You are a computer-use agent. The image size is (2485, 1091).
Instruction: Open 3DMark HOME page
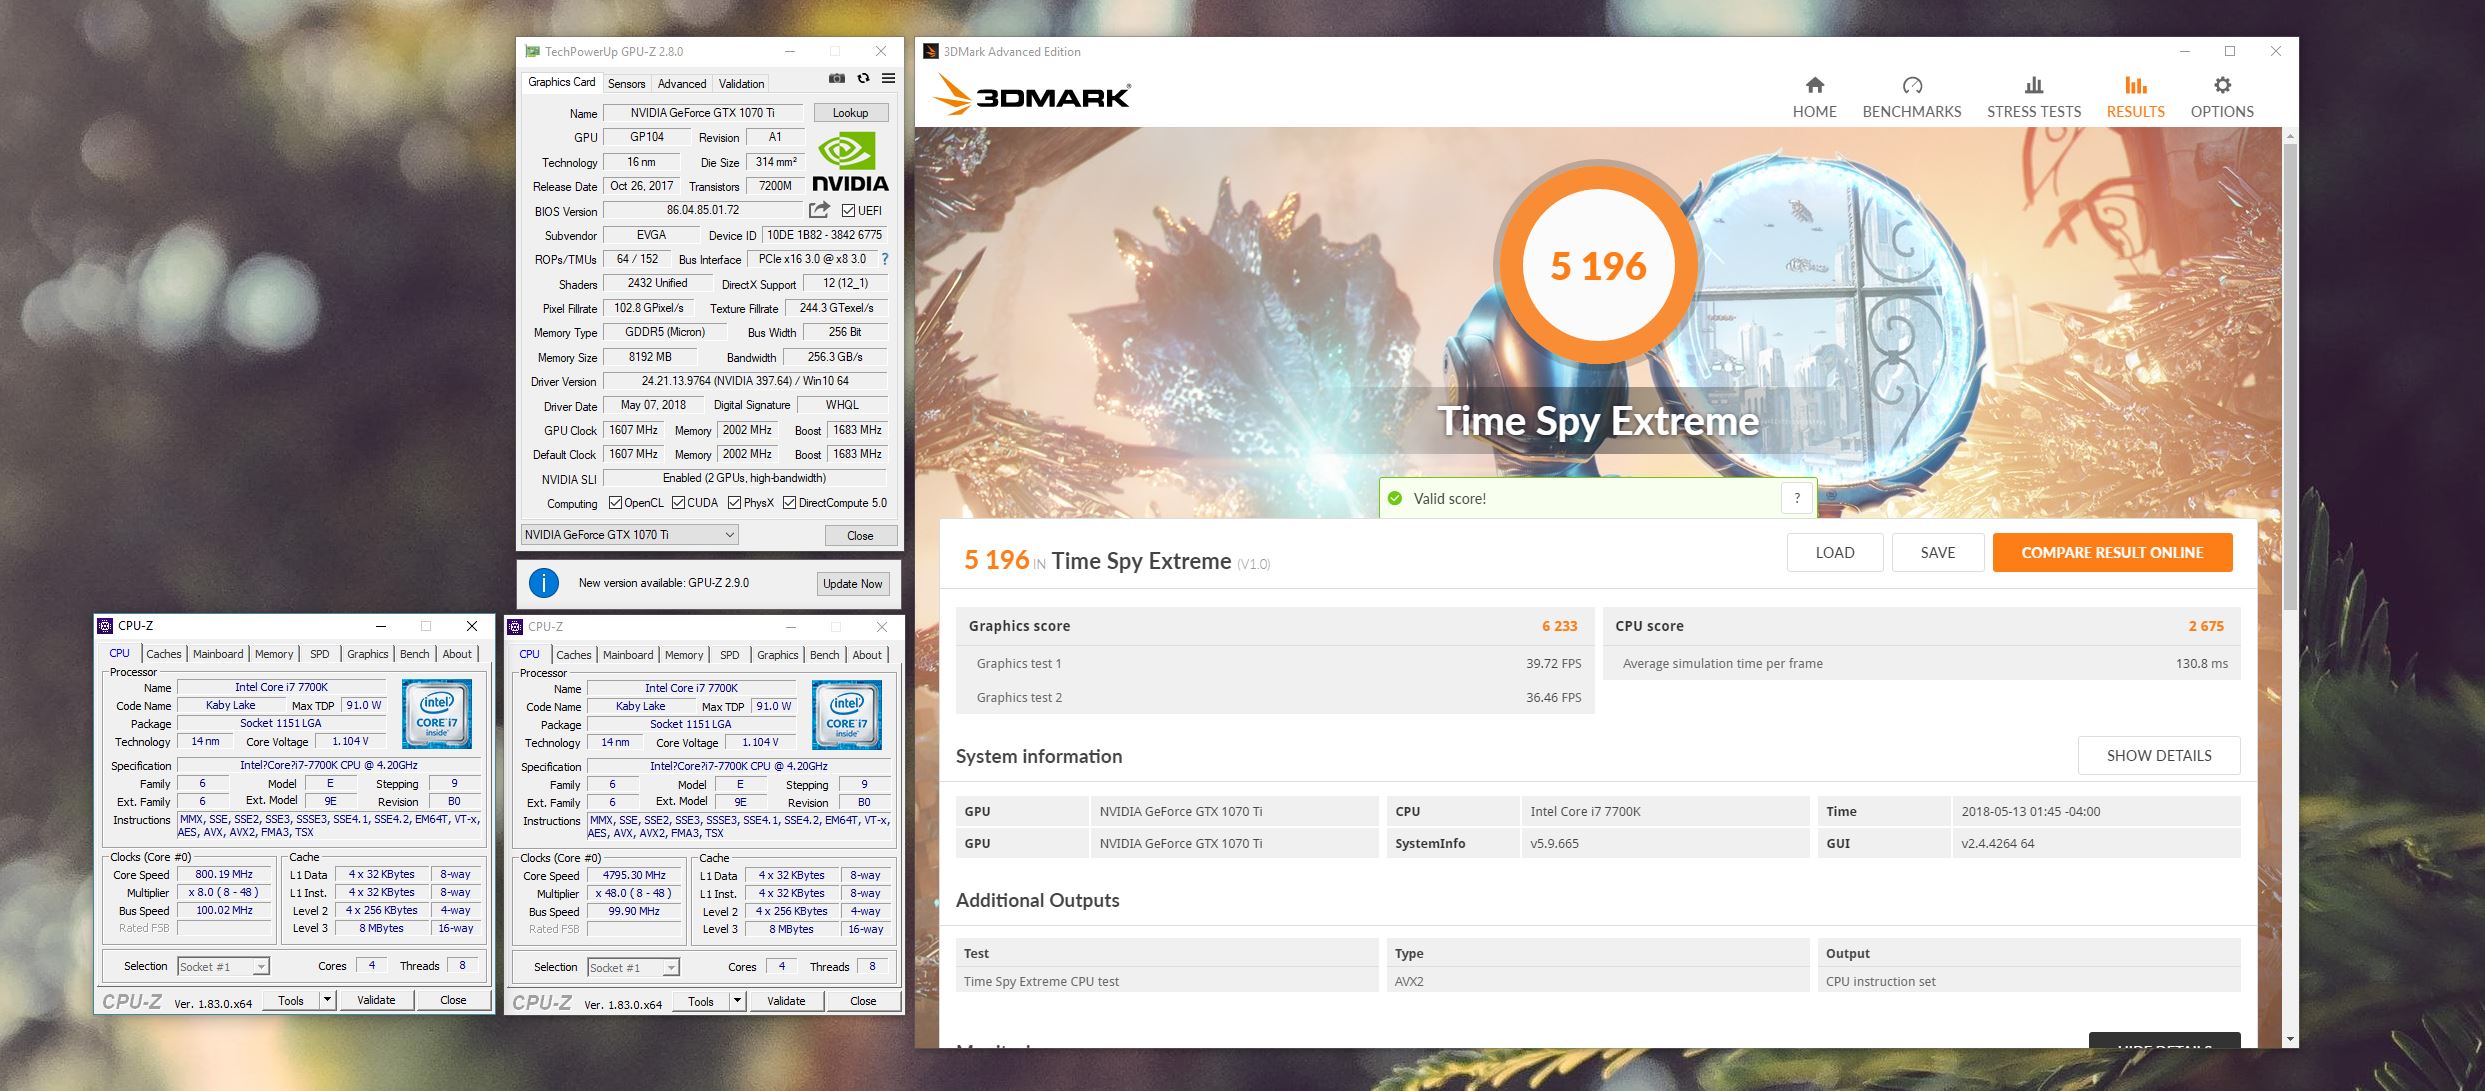tap(1814, 98)
